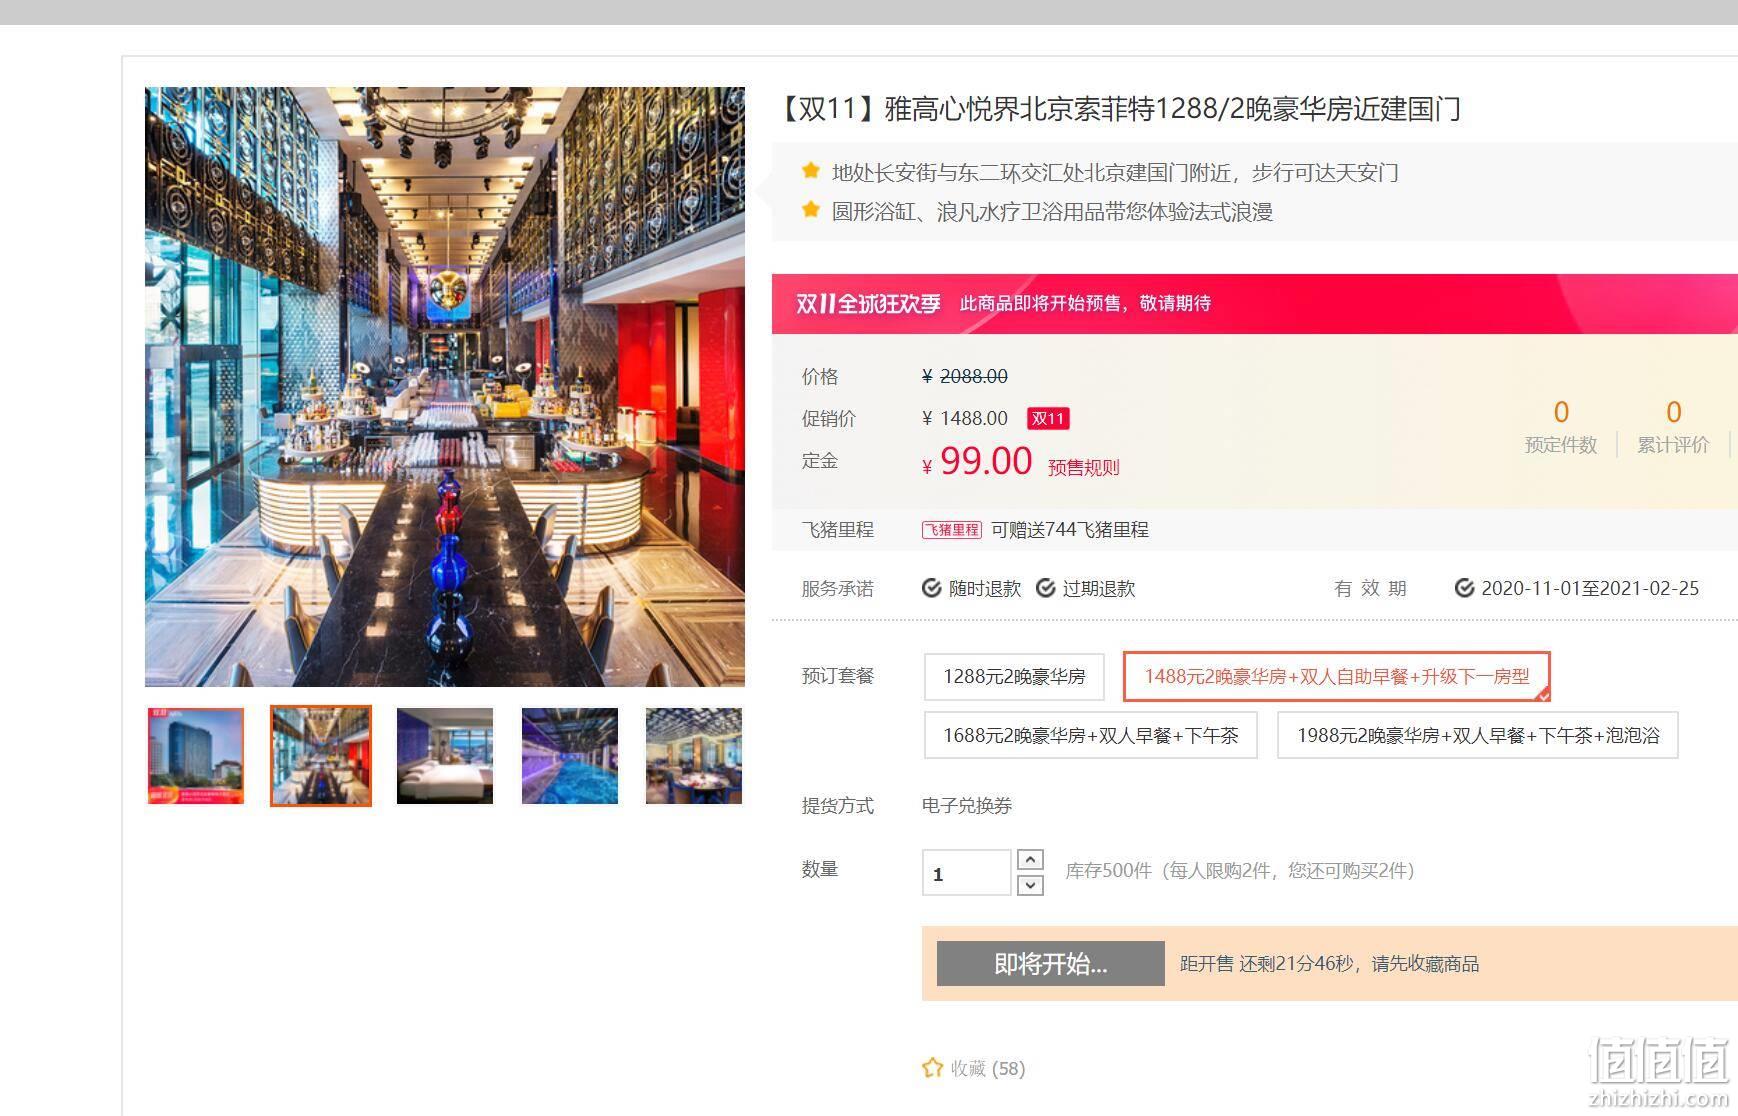Screen dimensions: 1738x1116
Task: Open the 预售规则 link
Action: 1084,467
